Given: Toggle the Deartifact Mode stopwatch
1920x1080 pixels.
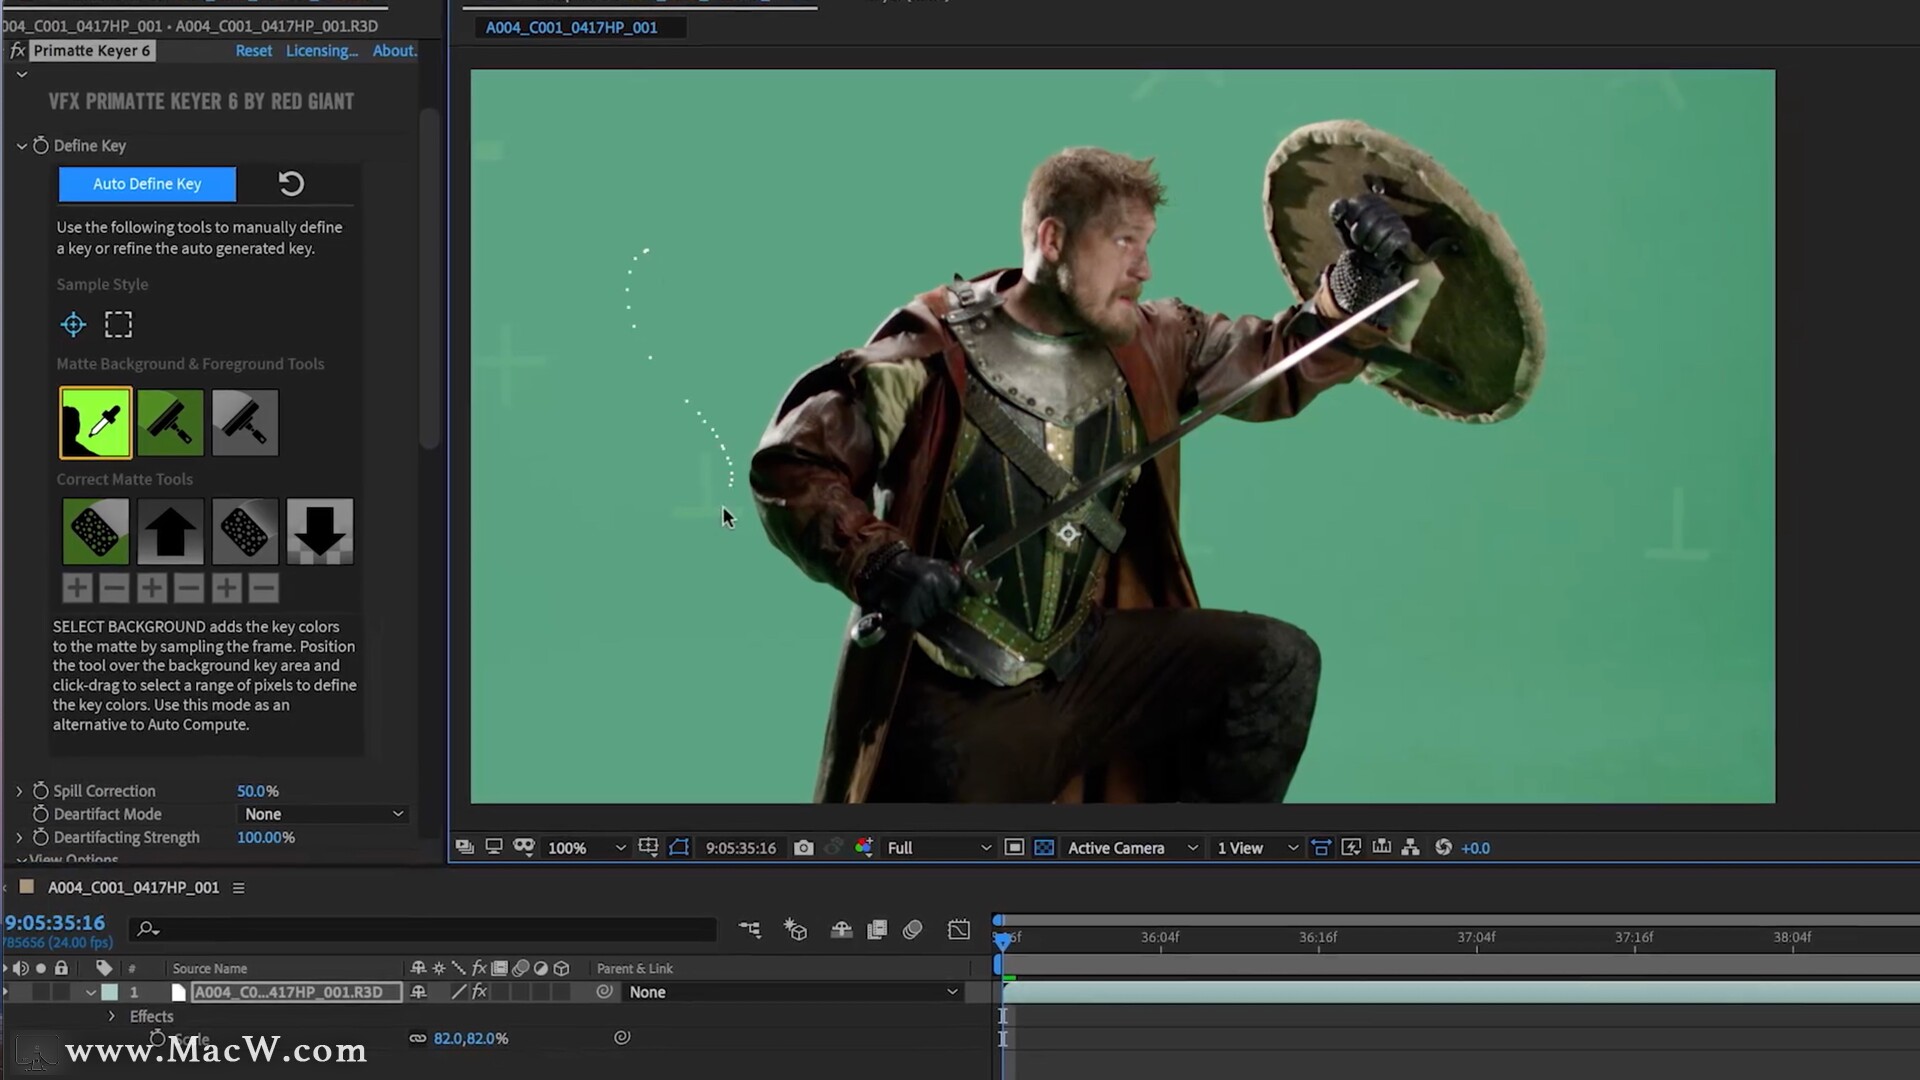Looking at the screenshot, I should click(40, 813).
